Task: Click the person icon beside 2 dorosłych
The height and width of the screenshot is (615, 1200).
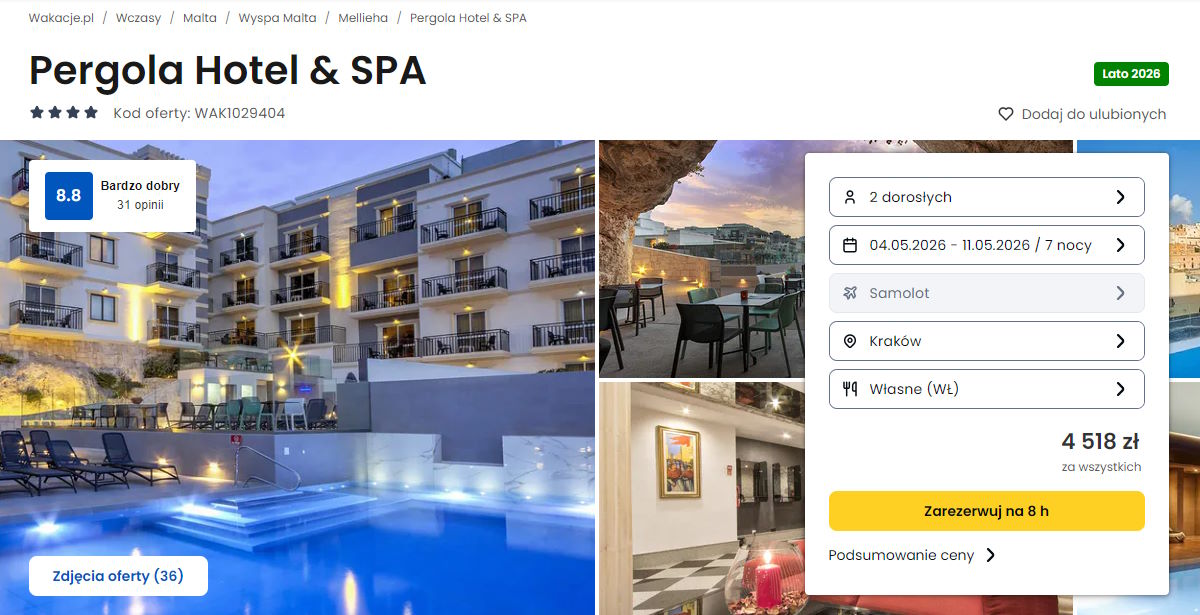Action: [850, 197]
